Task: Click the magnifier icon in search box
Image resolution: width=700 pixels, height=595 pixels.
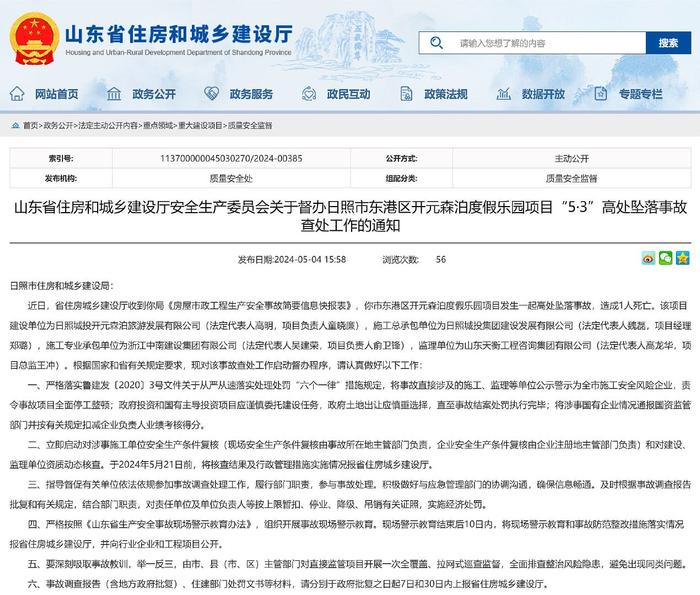Action: coord(436,43)
